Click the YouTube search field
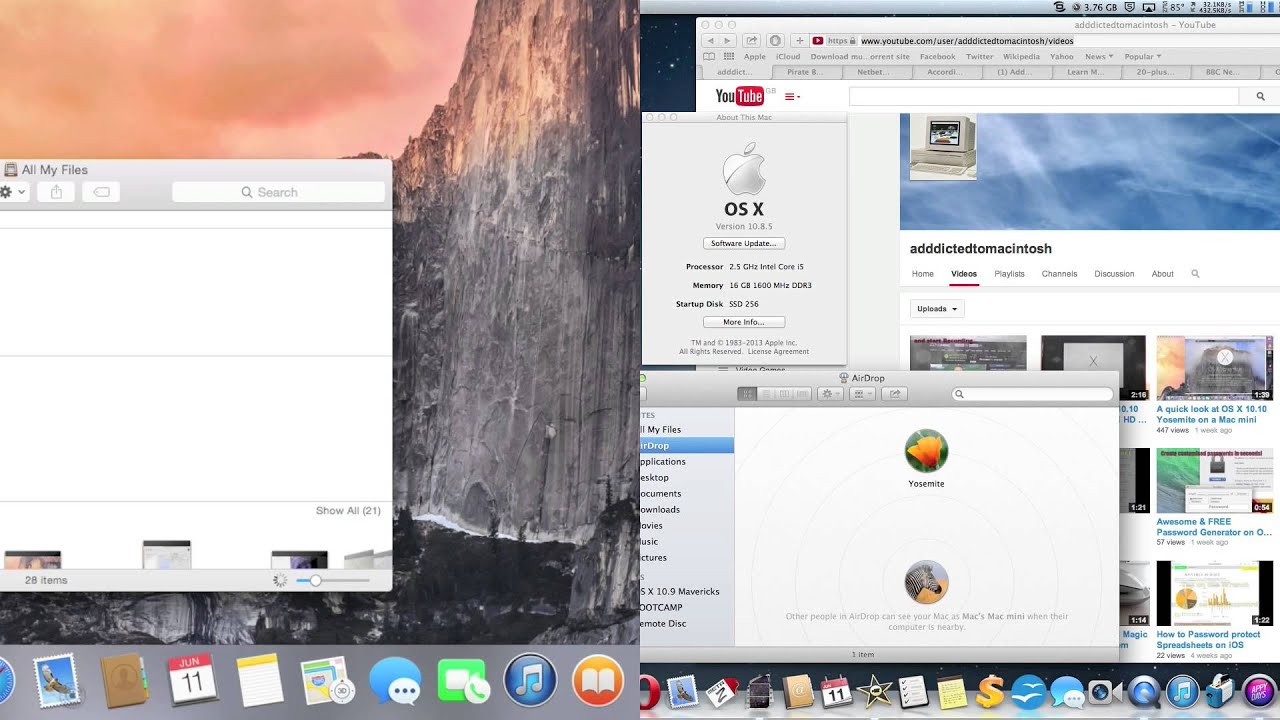The height and width of the screenshot is (720, 1280). [x=1044, y=96]
